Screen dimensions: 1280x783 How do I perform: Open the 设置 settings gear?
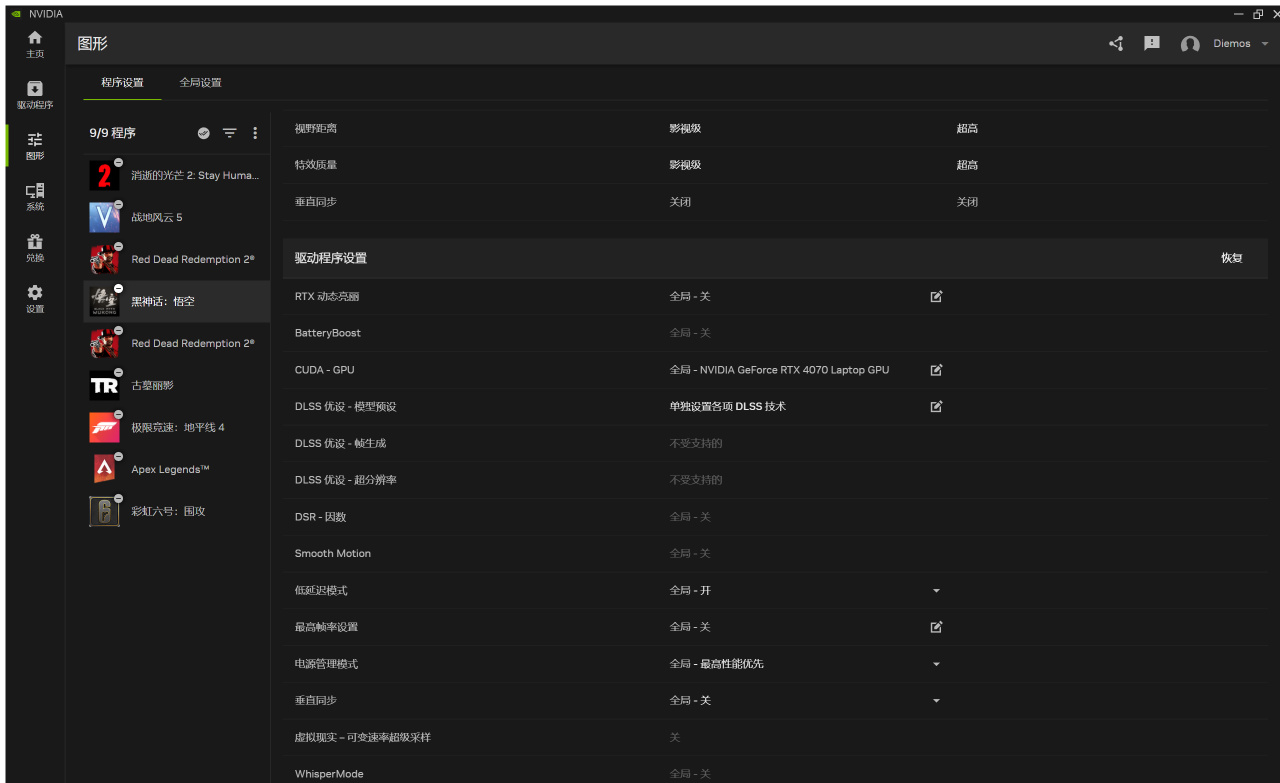click(x=35, y=299)
